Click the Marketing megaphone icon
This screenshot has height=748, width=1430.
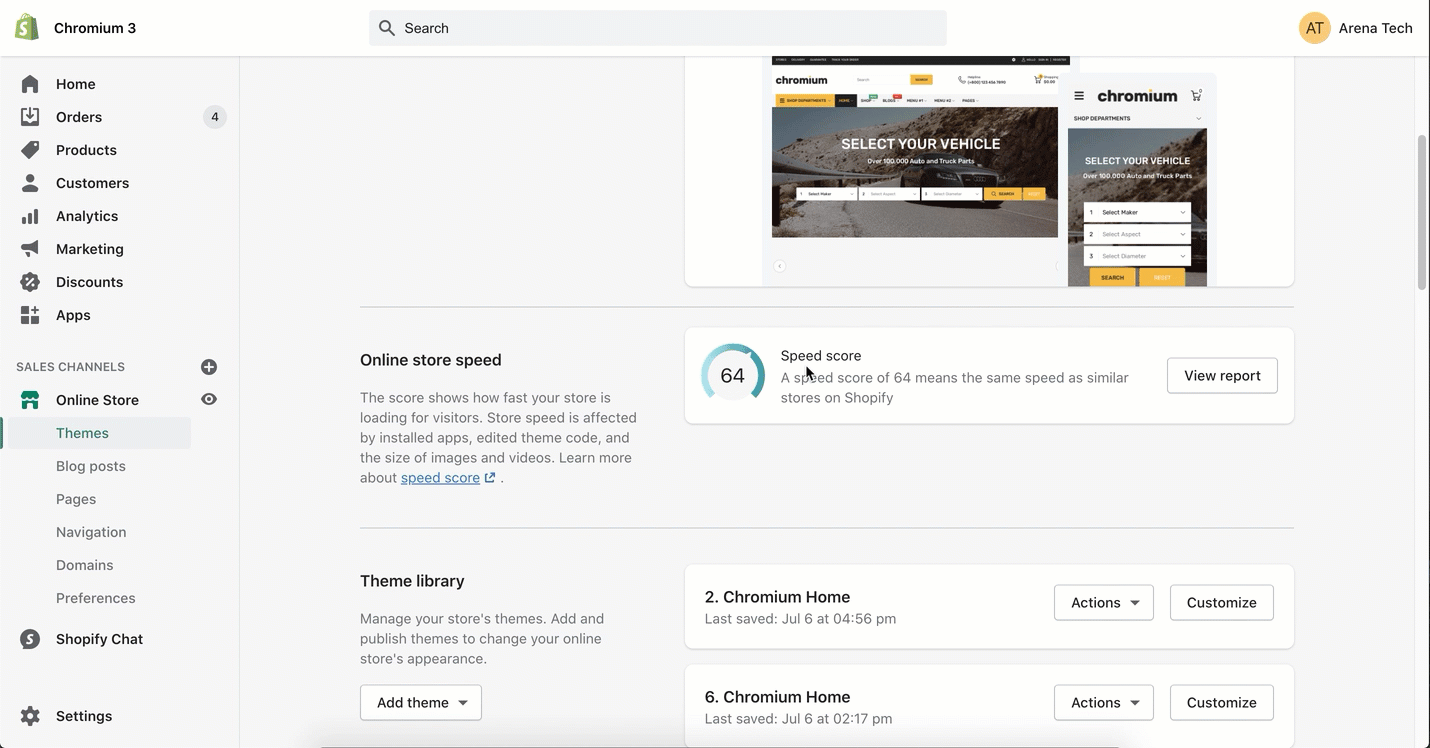click(x=30, y=249)
